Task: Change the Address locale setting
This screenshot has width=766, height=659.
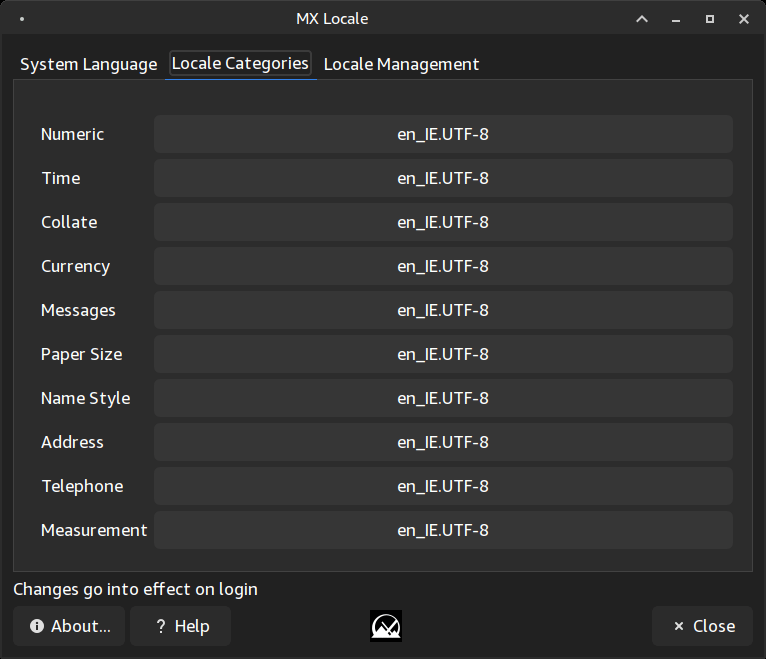Action: pyautogui.click(x=443, y=442)
